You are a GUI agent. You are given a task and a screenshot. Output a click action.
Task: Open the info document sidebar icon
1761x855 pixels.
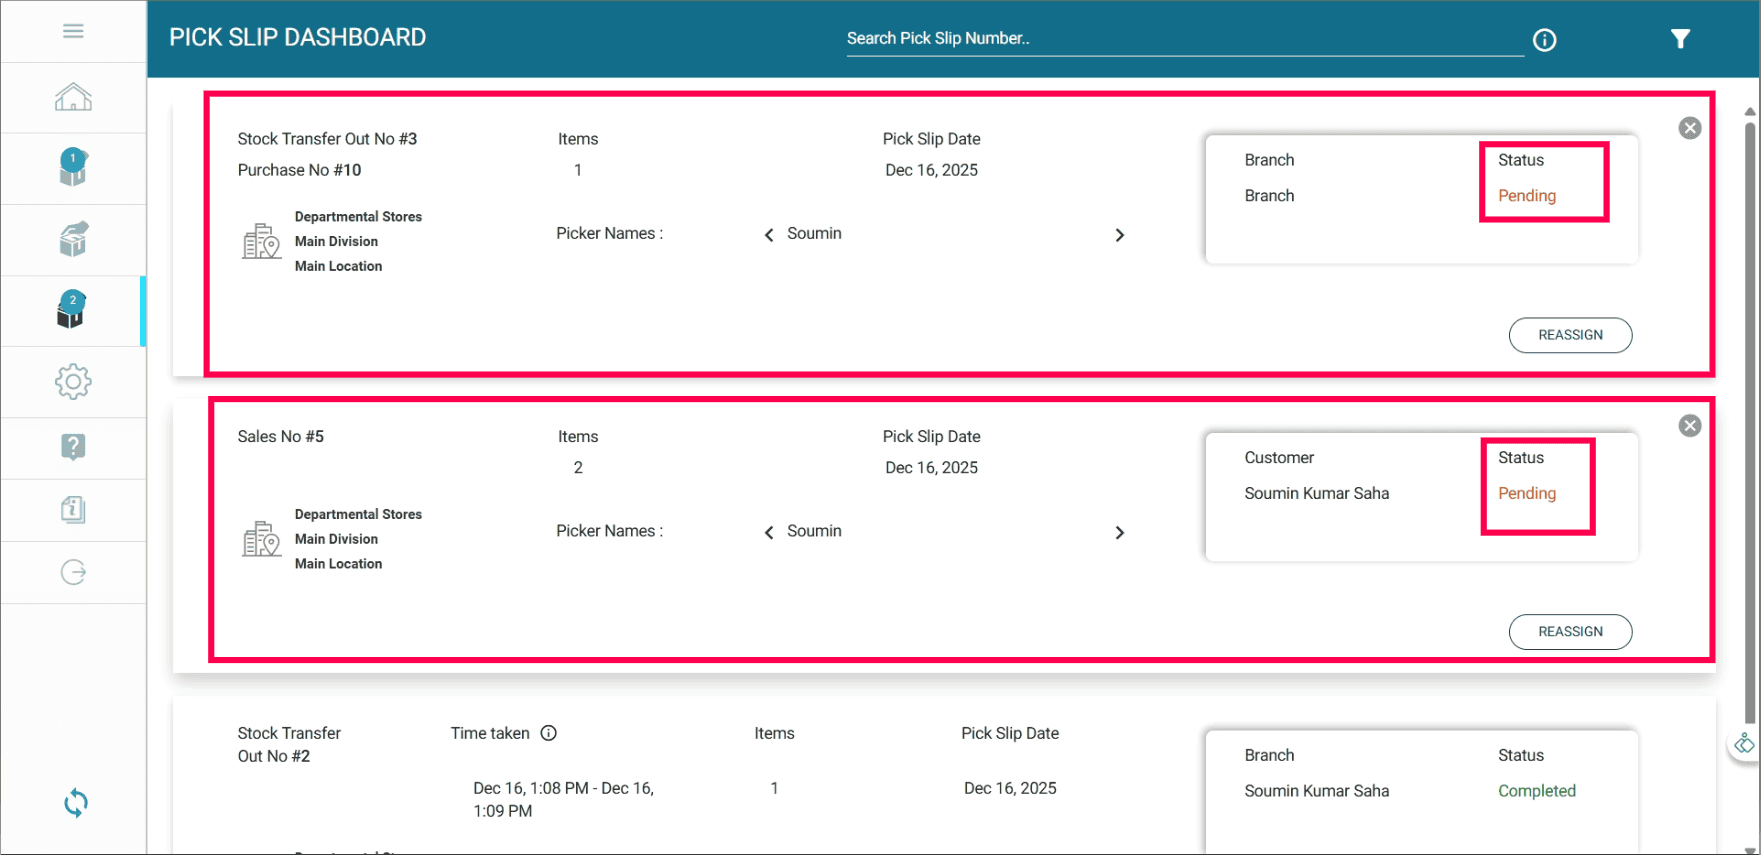point(73,509)
